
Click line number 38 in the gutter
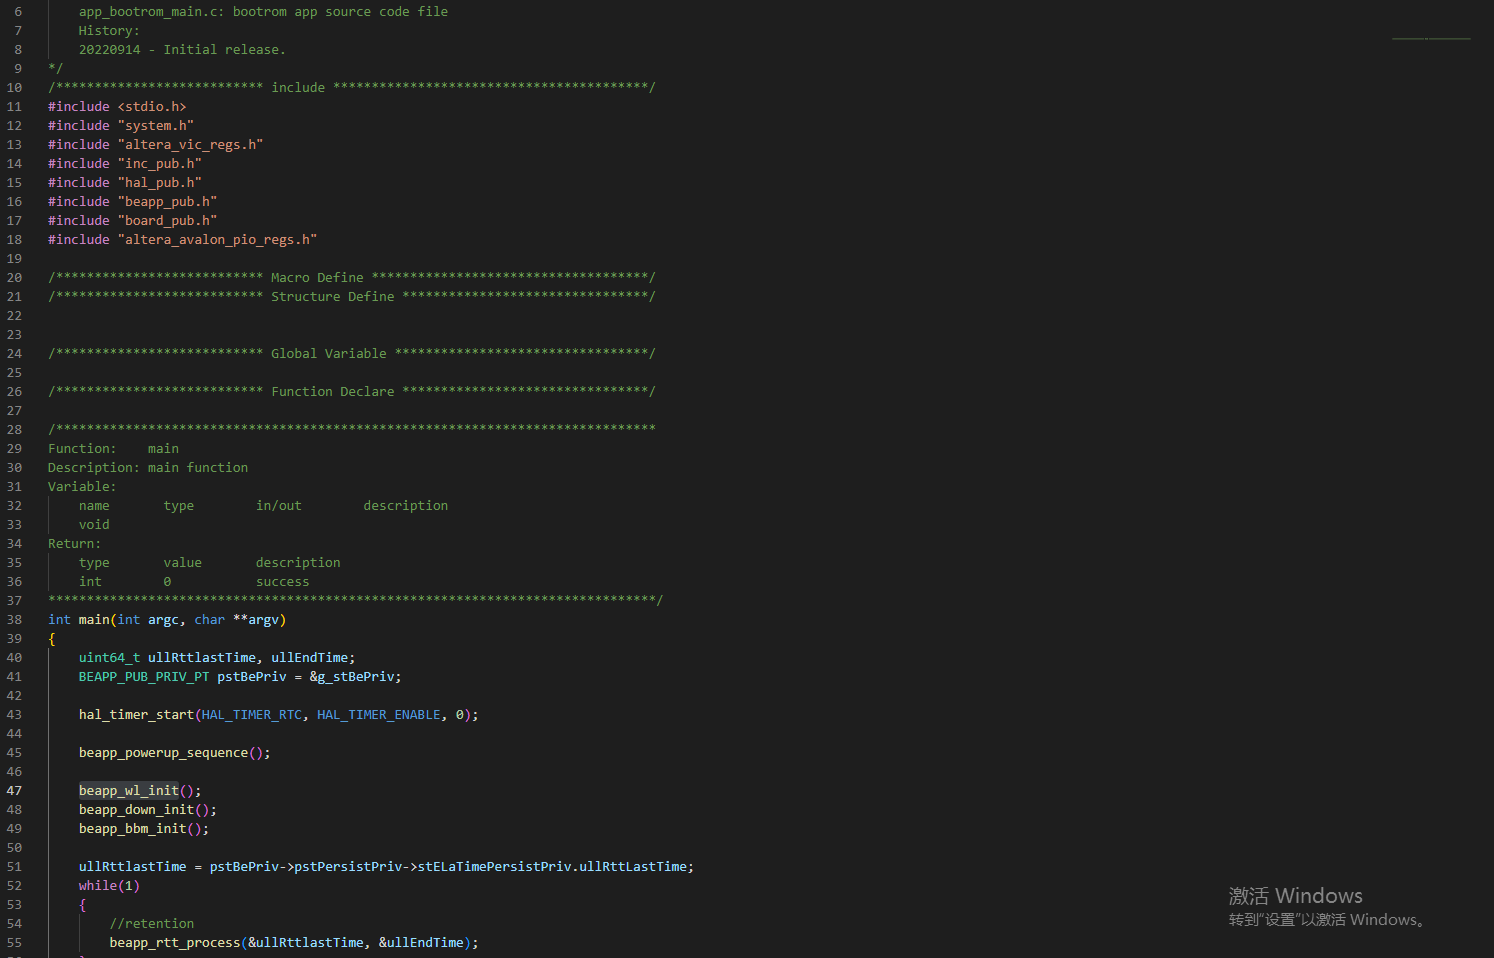14,620
